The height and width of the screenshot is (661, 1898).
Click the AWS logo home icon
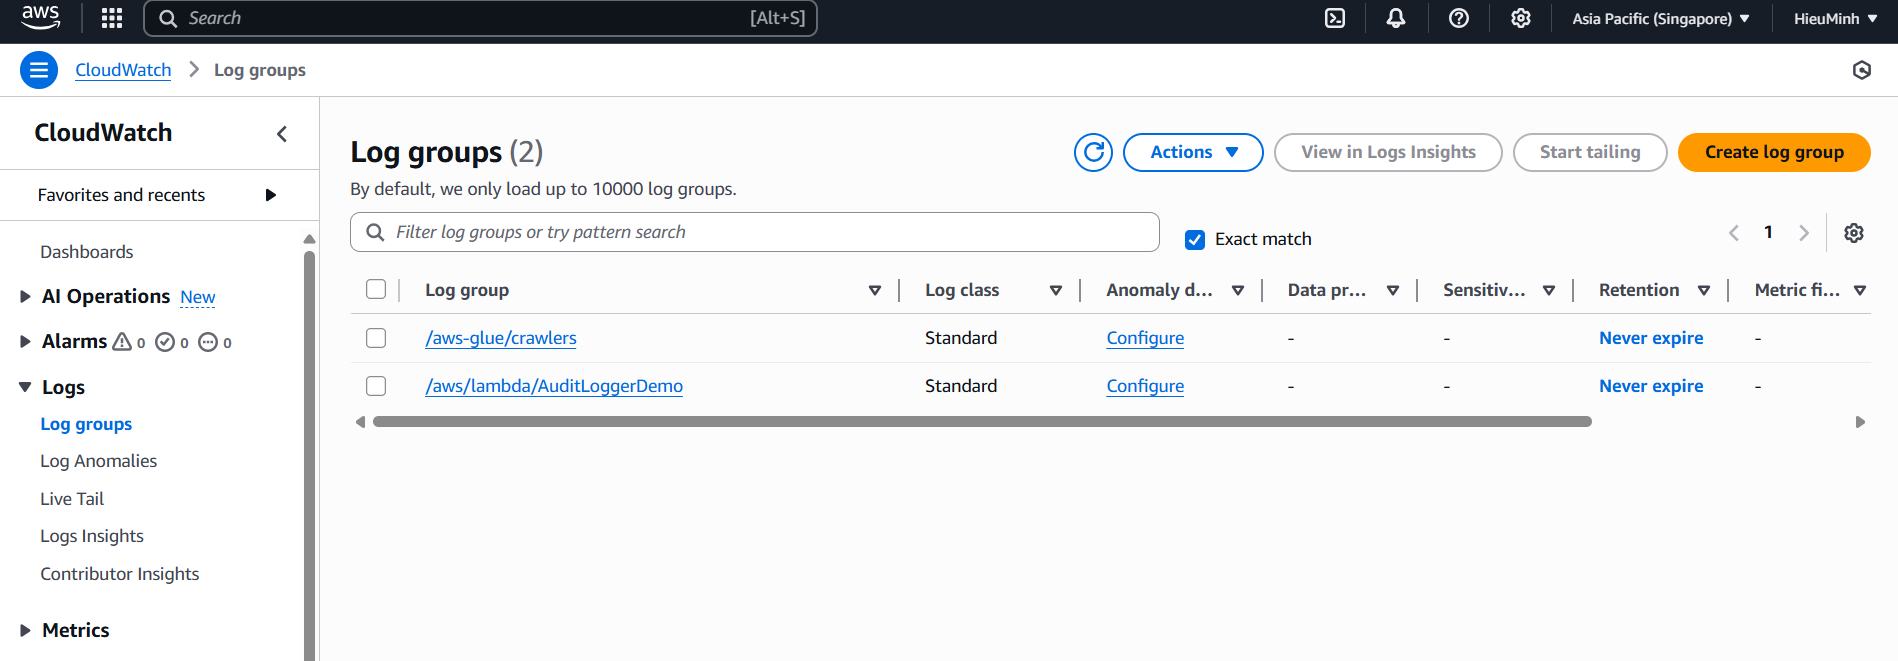41,17
